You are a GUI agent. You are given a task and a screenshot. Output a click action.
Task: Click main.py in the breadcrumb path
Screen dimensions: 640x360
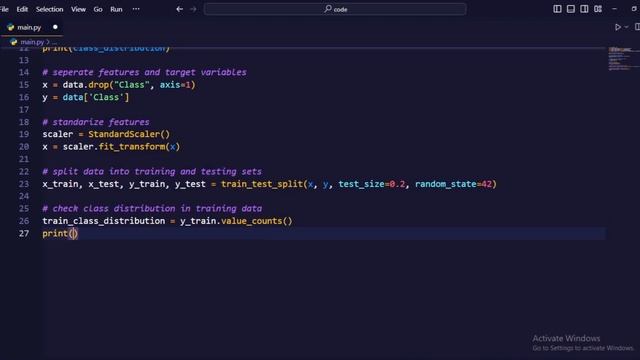(32, 42)
